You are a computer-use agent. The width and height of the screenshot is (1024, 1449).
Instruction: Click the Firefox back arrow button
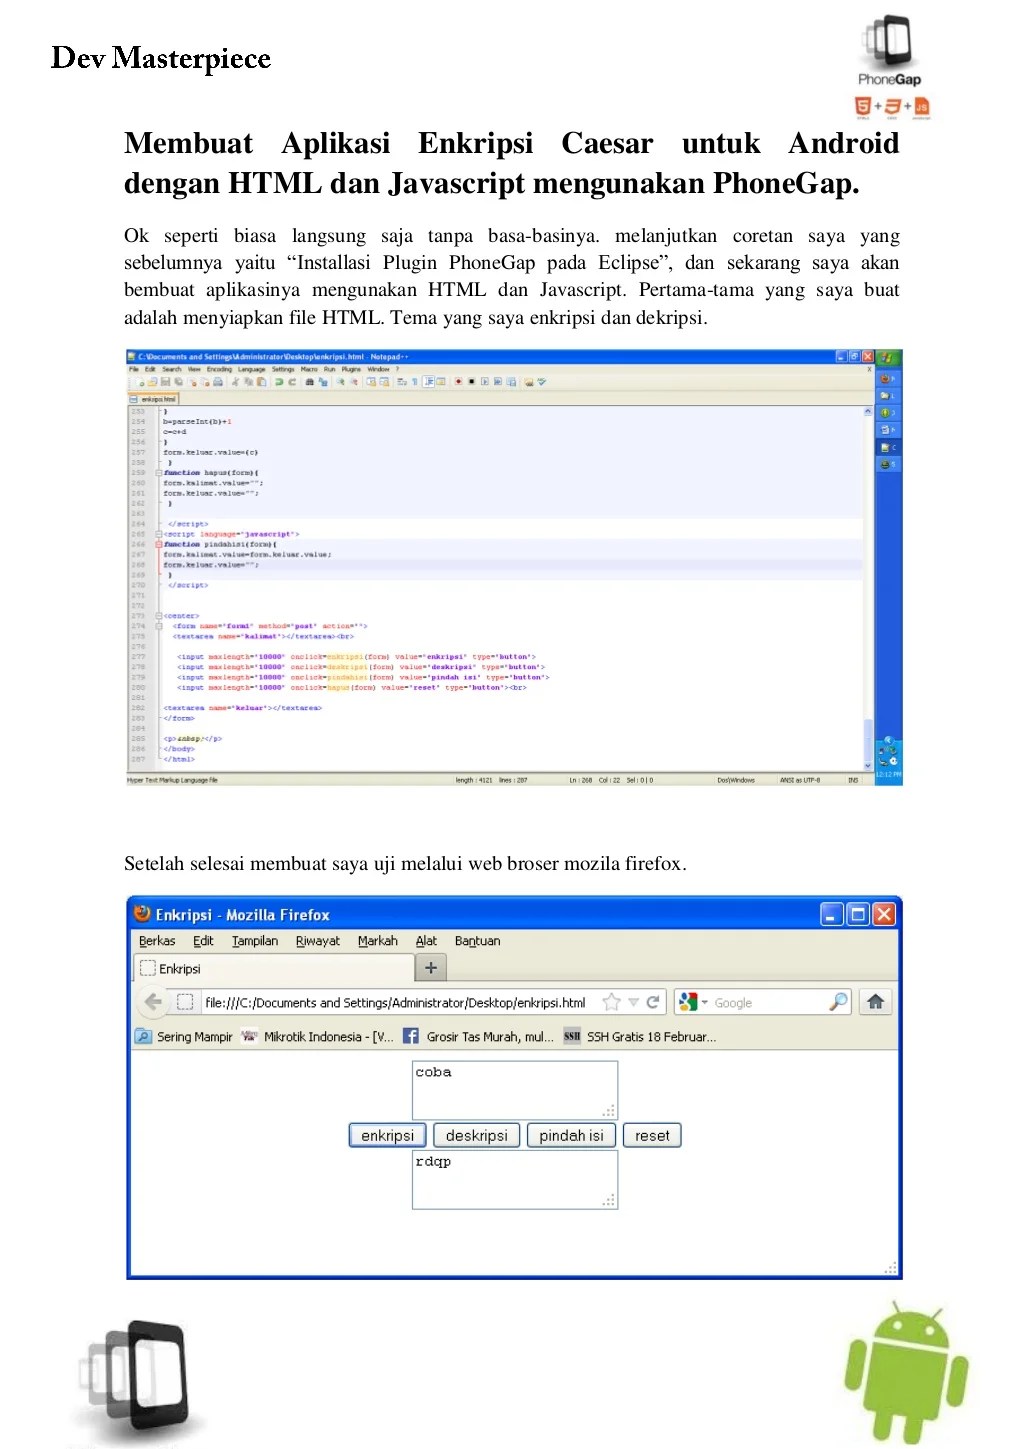(153, 1002)
